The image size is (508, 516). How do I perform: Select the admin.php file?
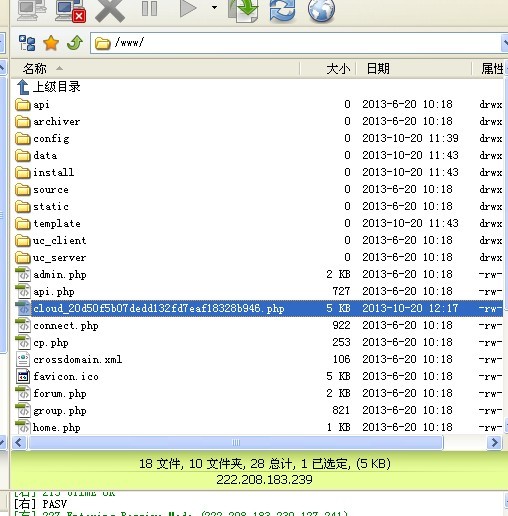coord(257,274)
